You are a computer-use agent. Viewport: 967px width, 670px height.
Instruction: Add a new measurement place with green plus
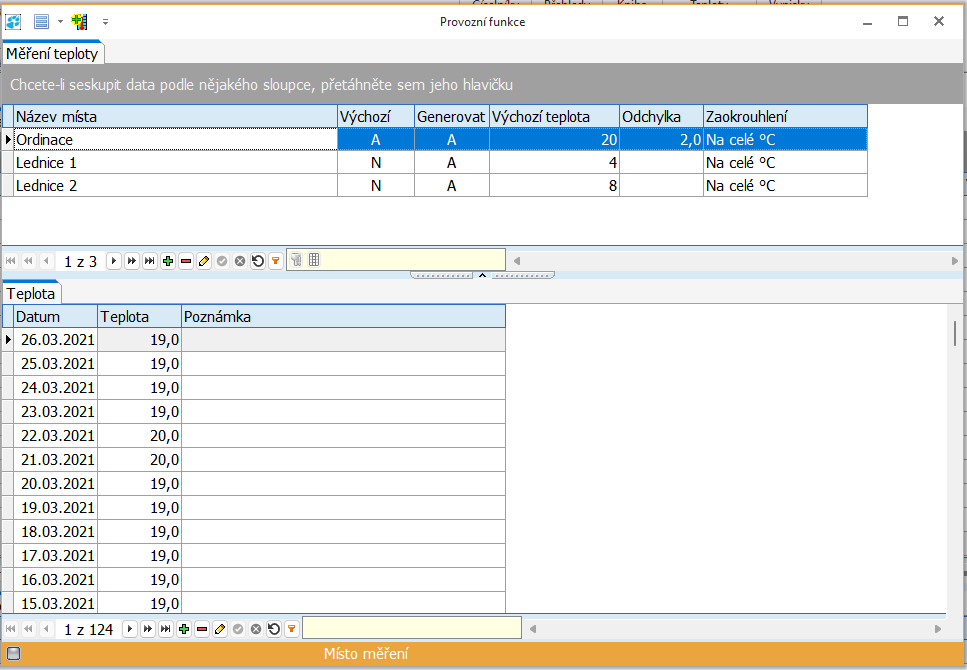pos(168,261)
